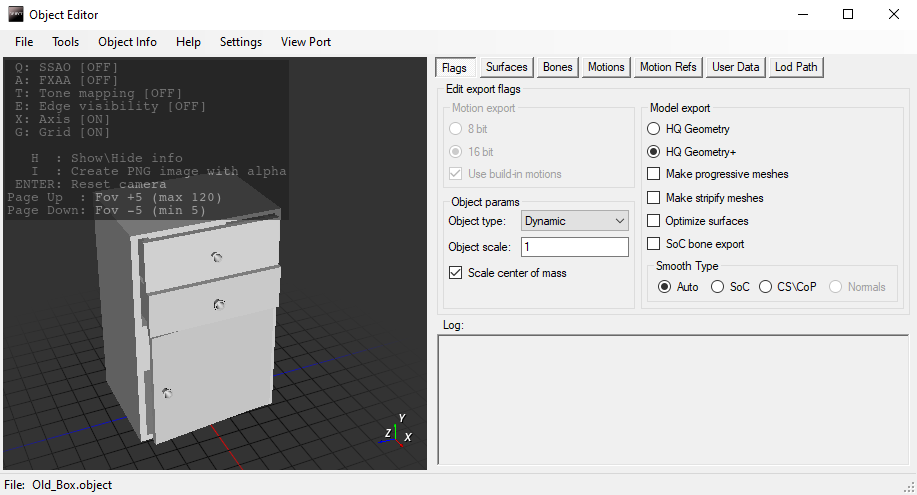This screenshot has height=495, width=917.
Task: Minimize the Object Editor window
Action: (803, 15)
